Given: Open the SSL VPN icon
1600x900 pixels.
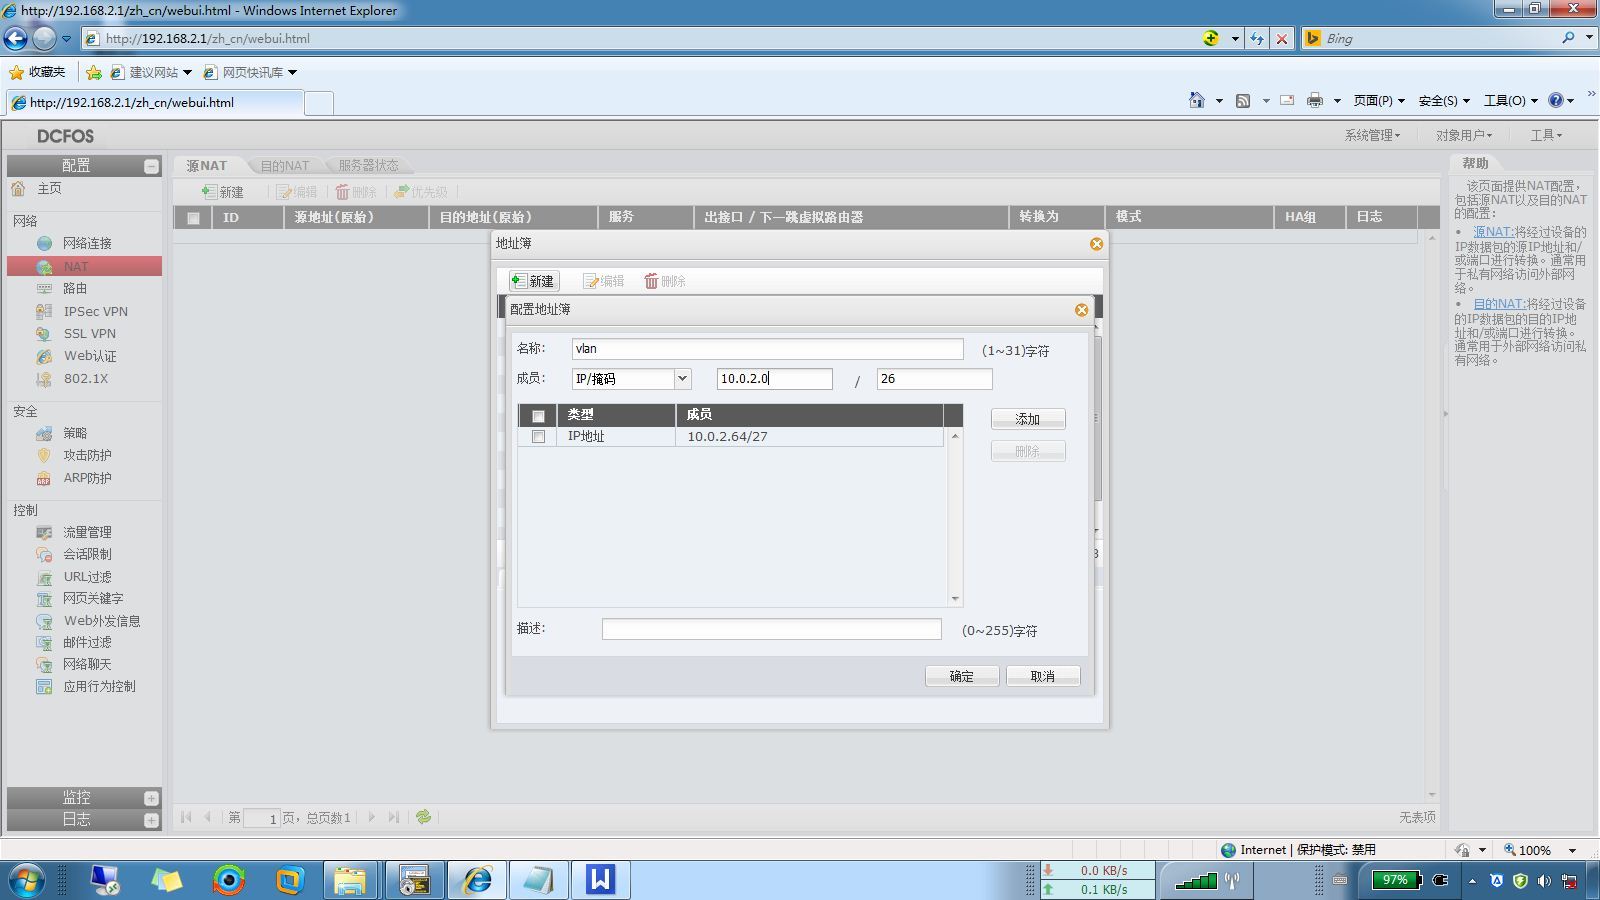Looking at the screenshot, I should point(44,334).
